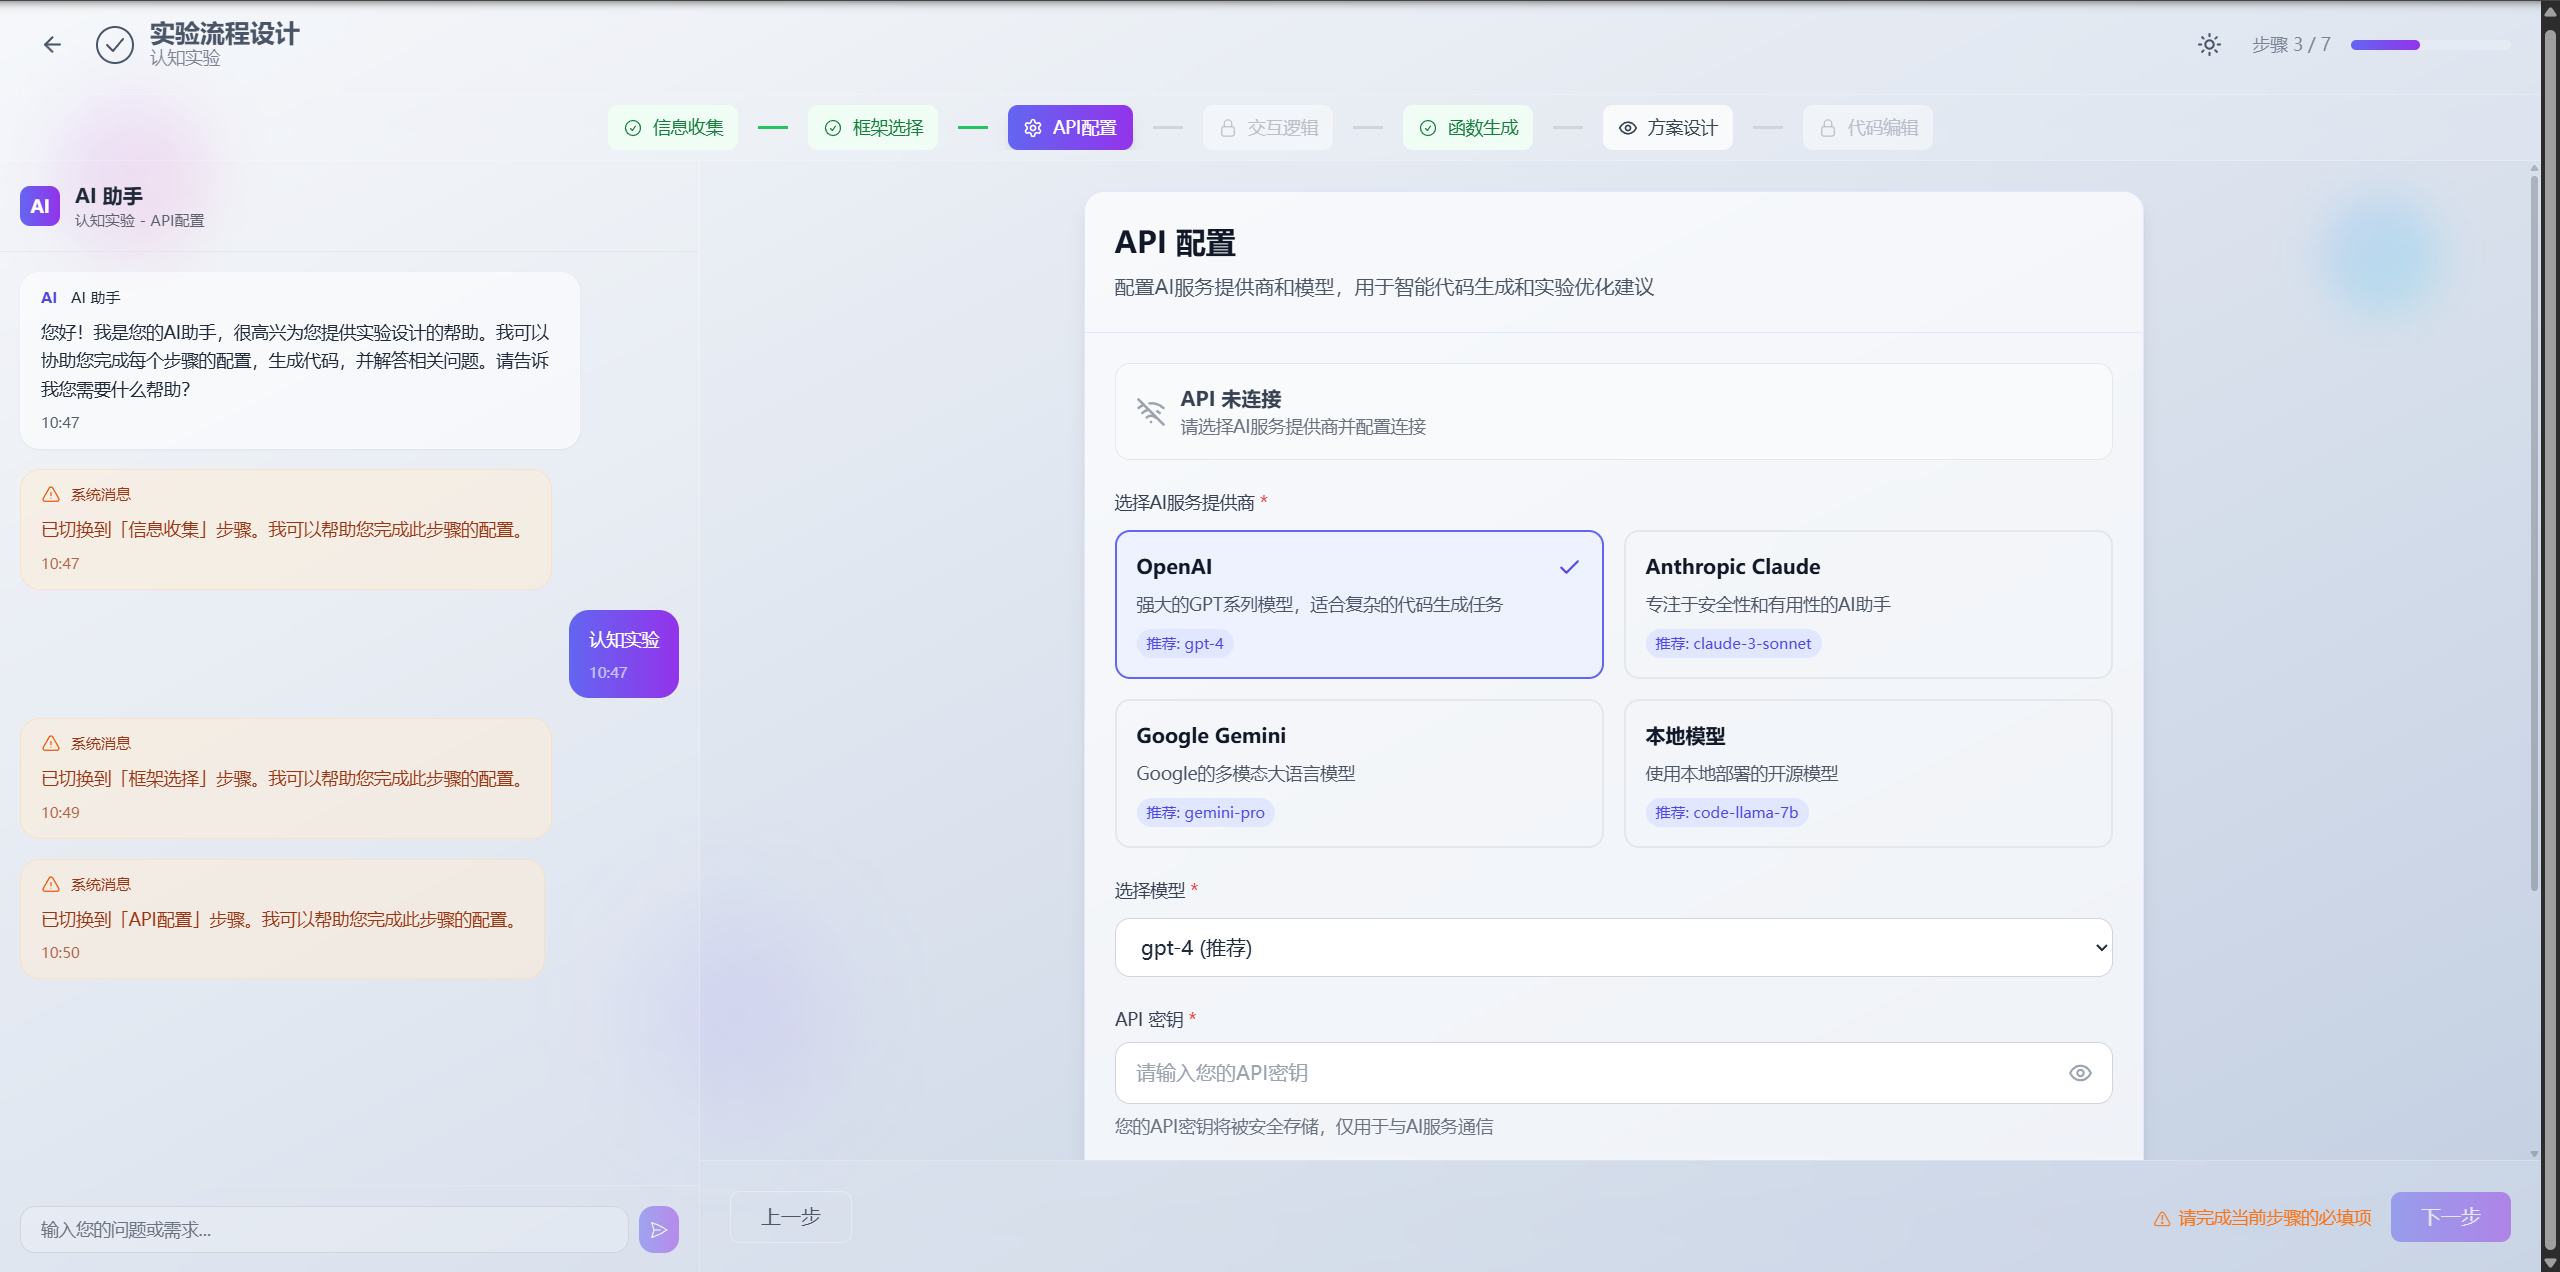Click the API 配置 panel heading
The width and height of the screenshot is (2560, 1272).
1175,243
